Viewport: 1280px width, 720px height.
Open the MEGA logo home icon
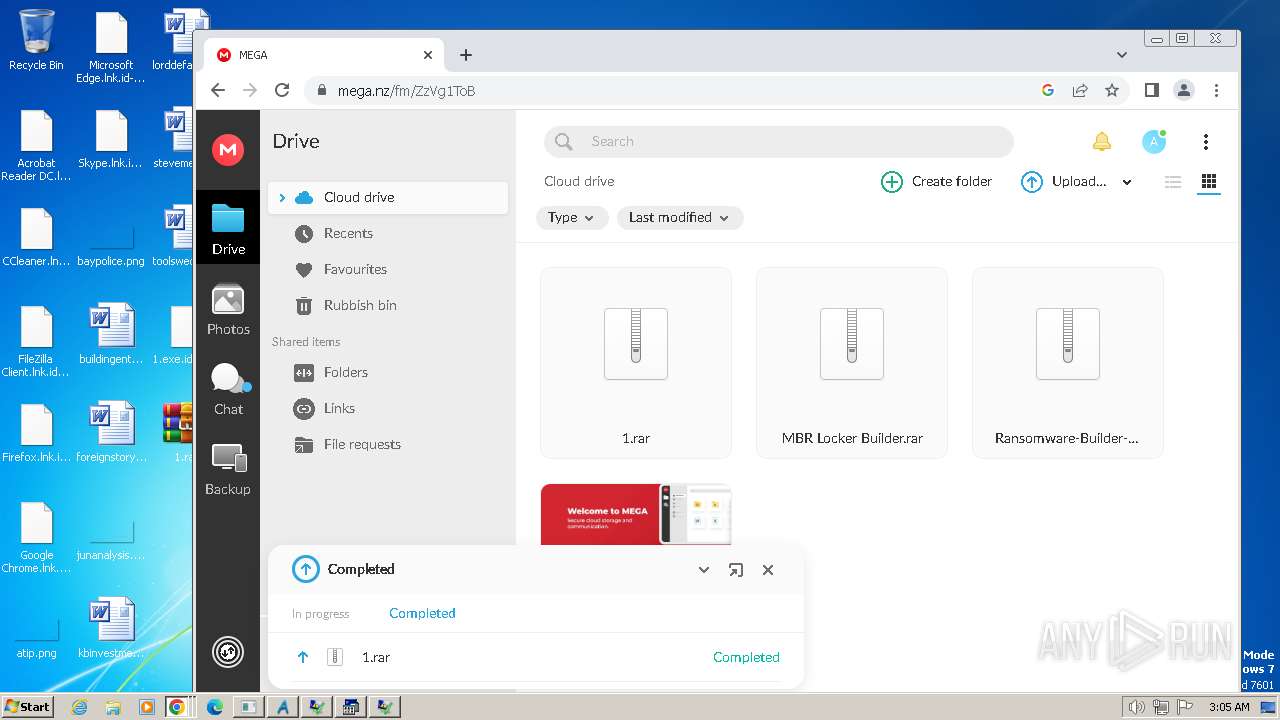coord(228,150)
